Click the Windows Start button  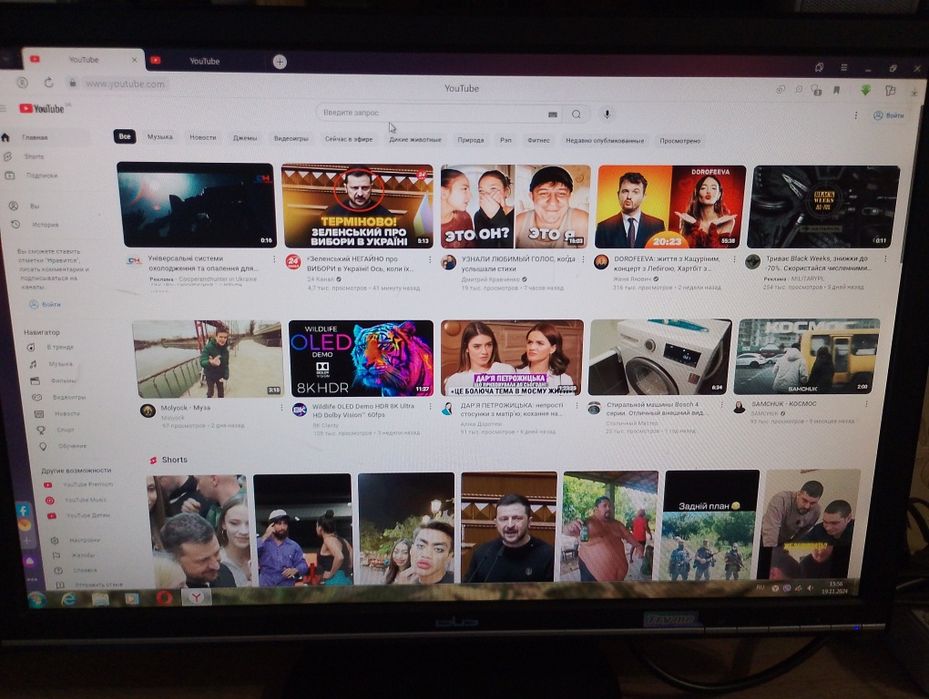click(37, 599)
